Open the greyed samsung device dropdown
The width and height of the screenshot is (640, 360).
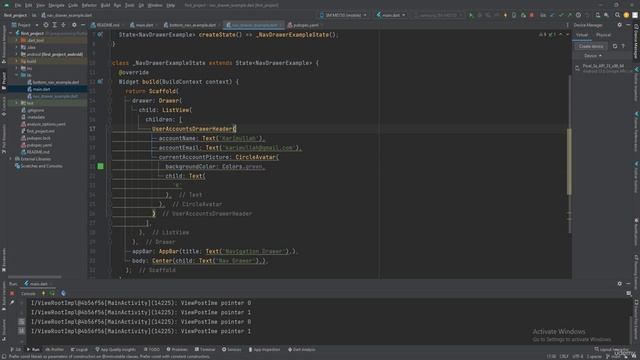point(439,15)
